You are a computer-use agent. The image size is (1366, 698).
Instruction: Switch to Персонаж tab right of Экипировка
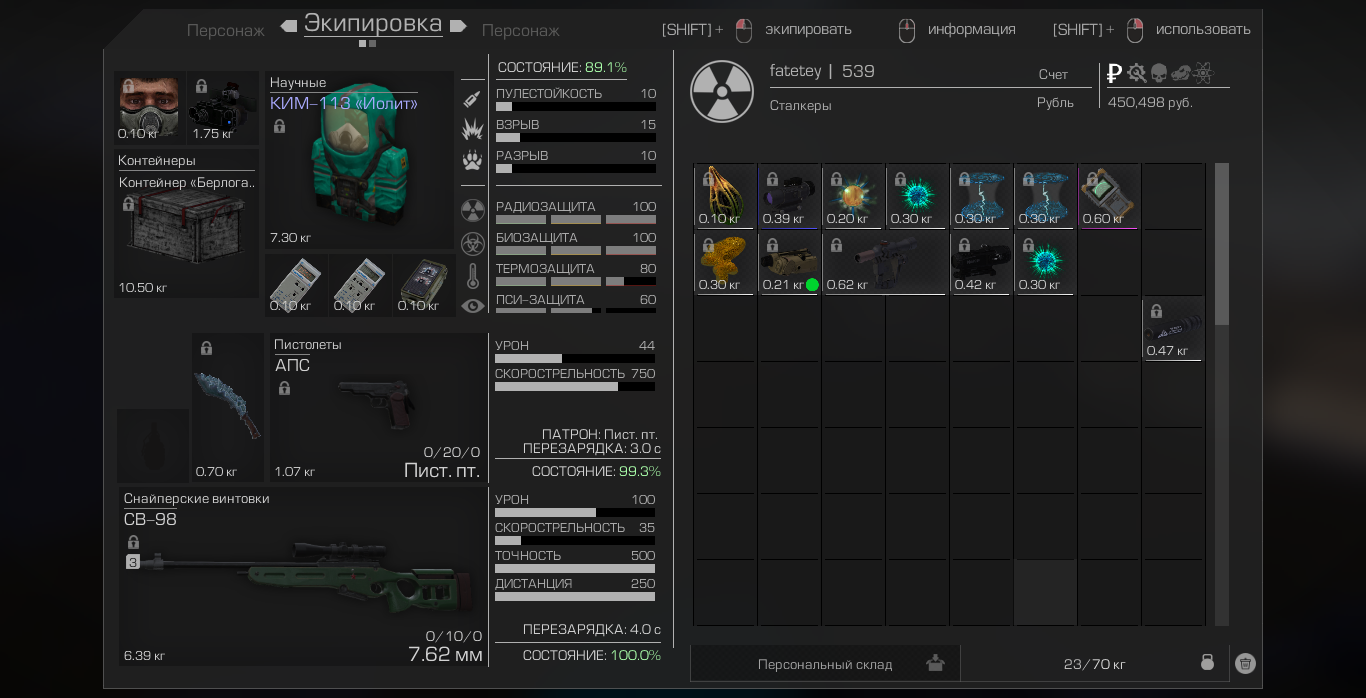pyautogui.click(x=521, y=30)
